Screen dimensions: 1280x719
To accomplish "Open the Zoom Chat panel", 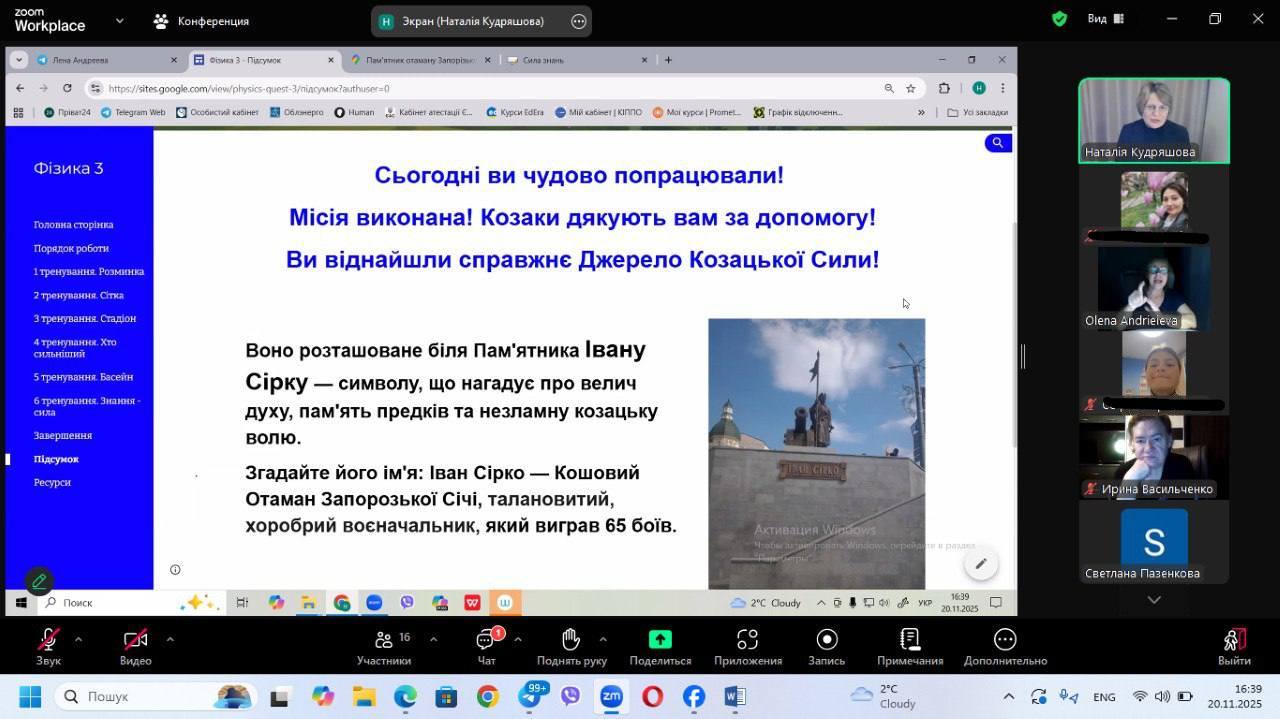I will (x=486, y=646).
